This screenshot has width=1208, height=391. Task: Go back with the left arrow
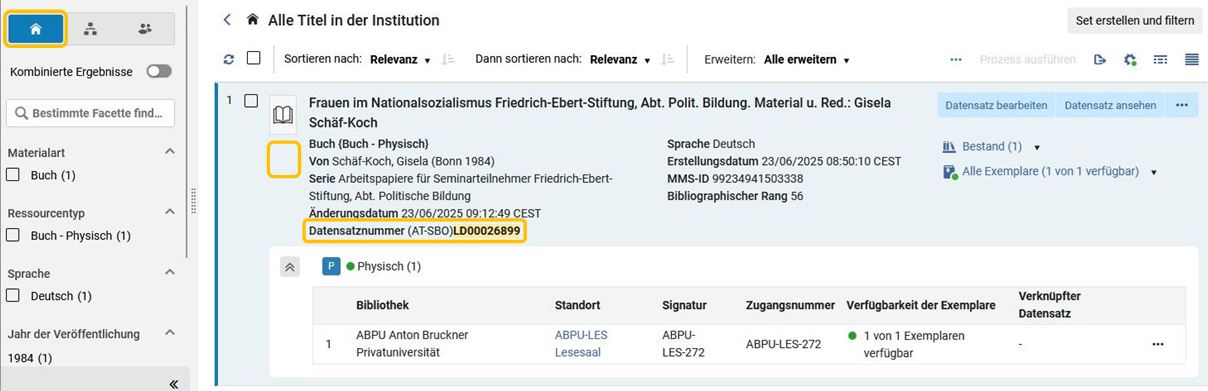click(227, 20)
